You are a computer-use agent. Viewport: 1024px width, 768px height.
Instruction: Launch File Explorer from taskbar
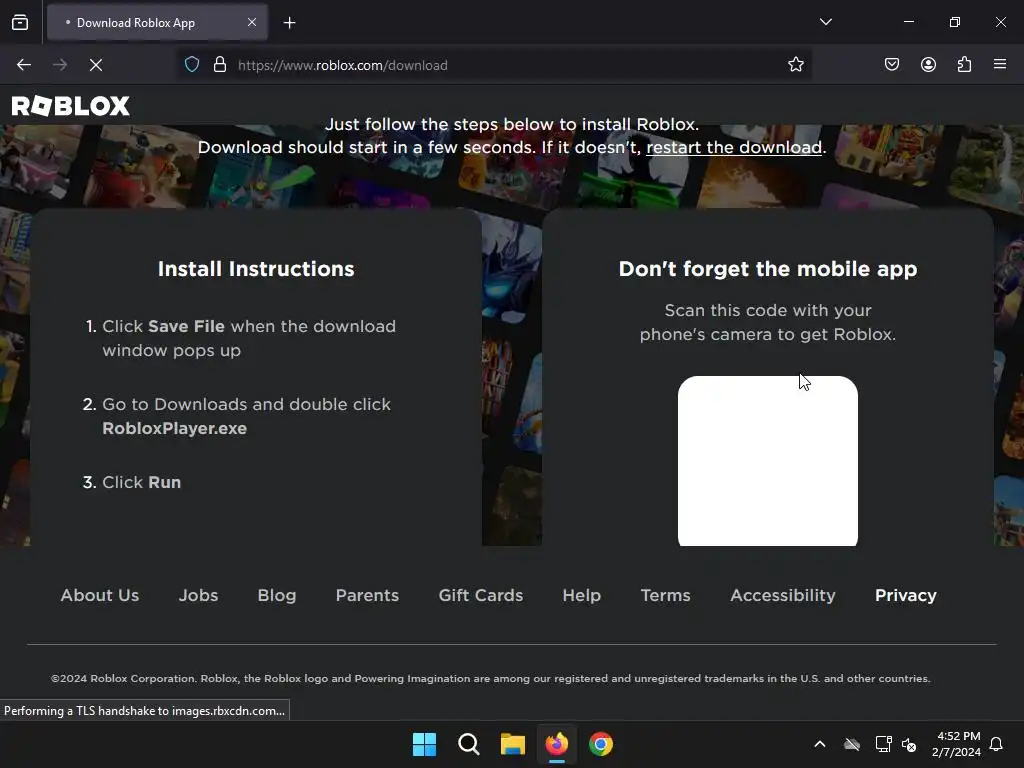pos(513,744)
